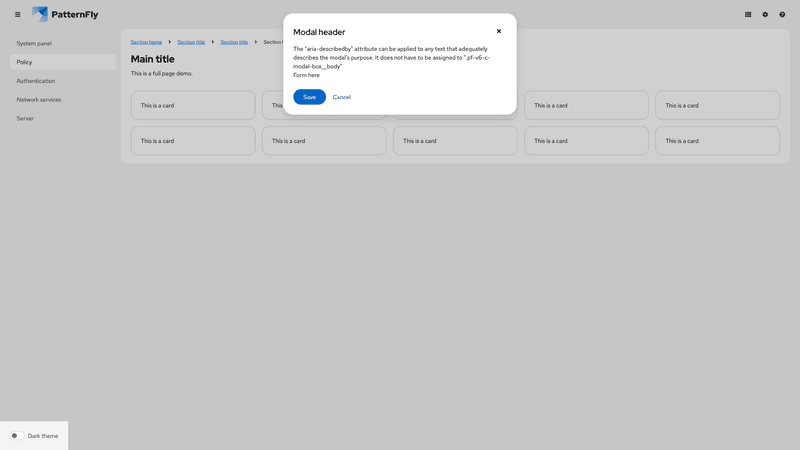The image size is (800, 450).
Task: Select Policy in the sidebar navigation
Action: pos(25,62)
